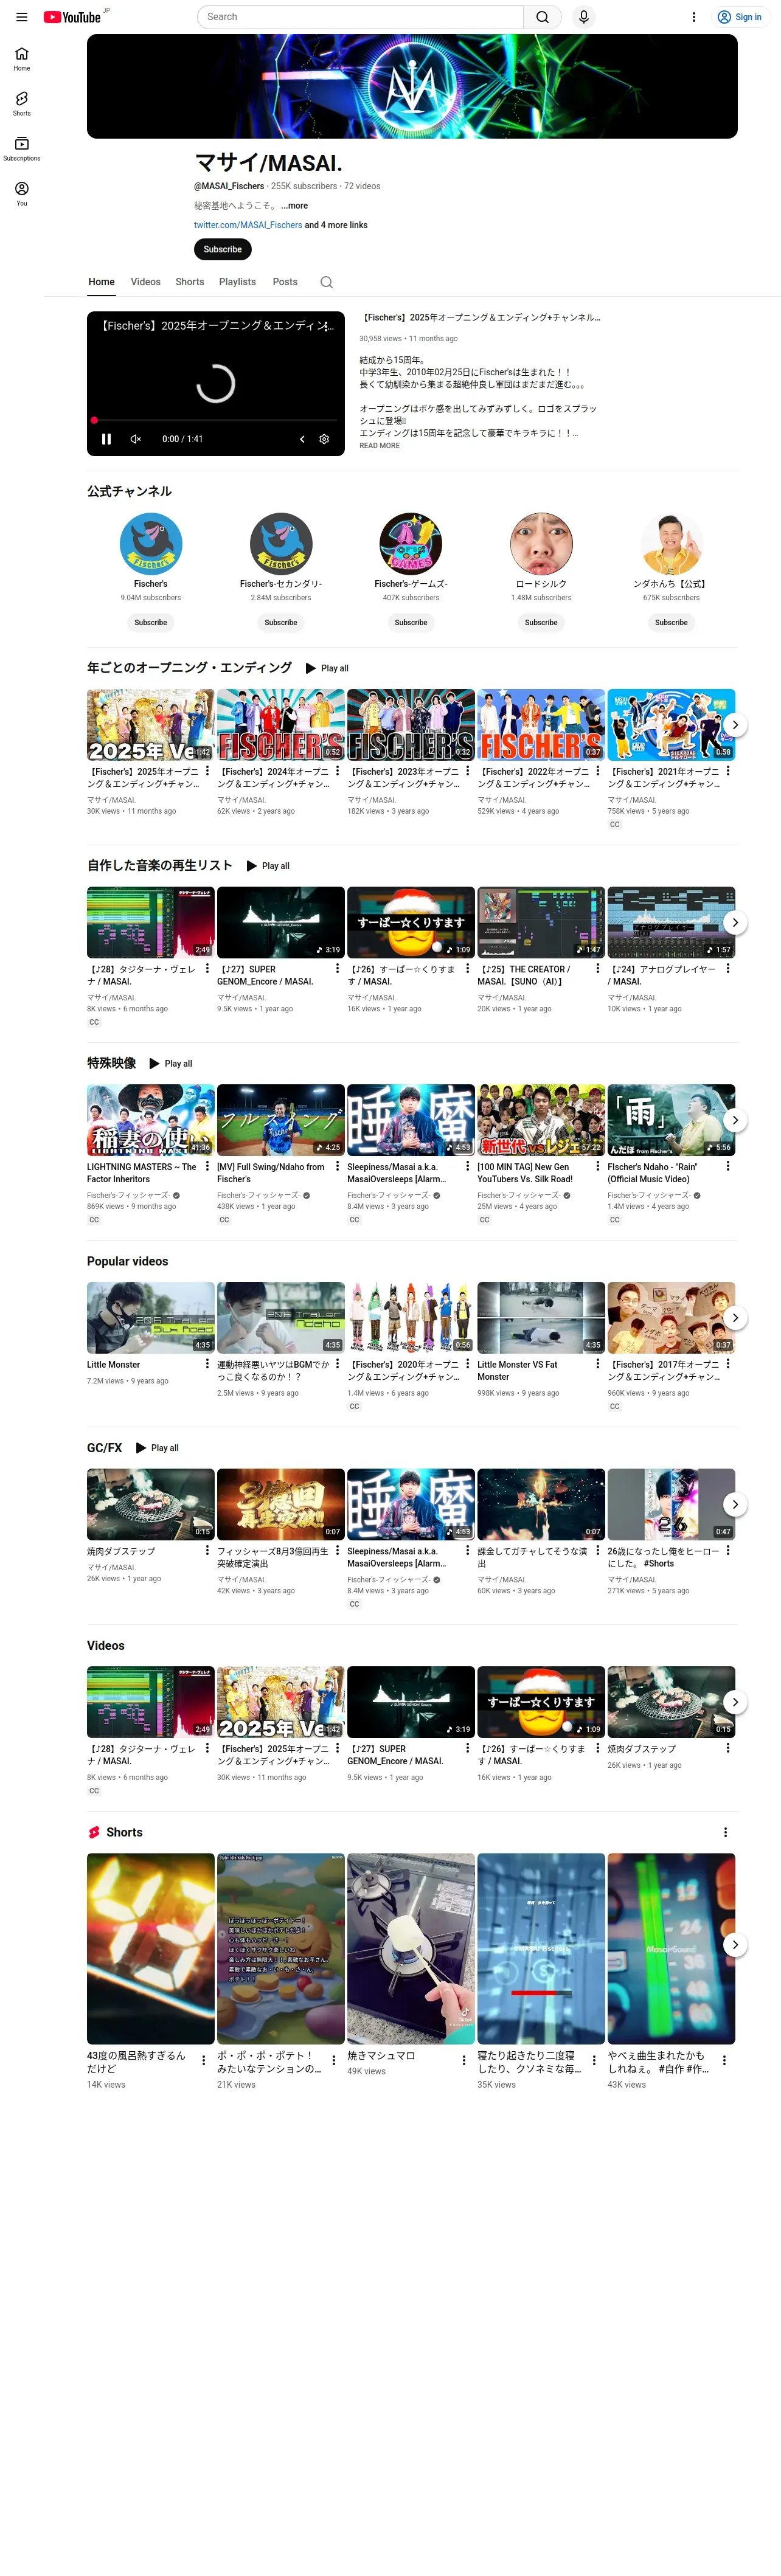Viewport: 781px width, 2576px height.
Task: Open action menu for 【♪28】タジターナ music video
Action: tap(207, 969)
